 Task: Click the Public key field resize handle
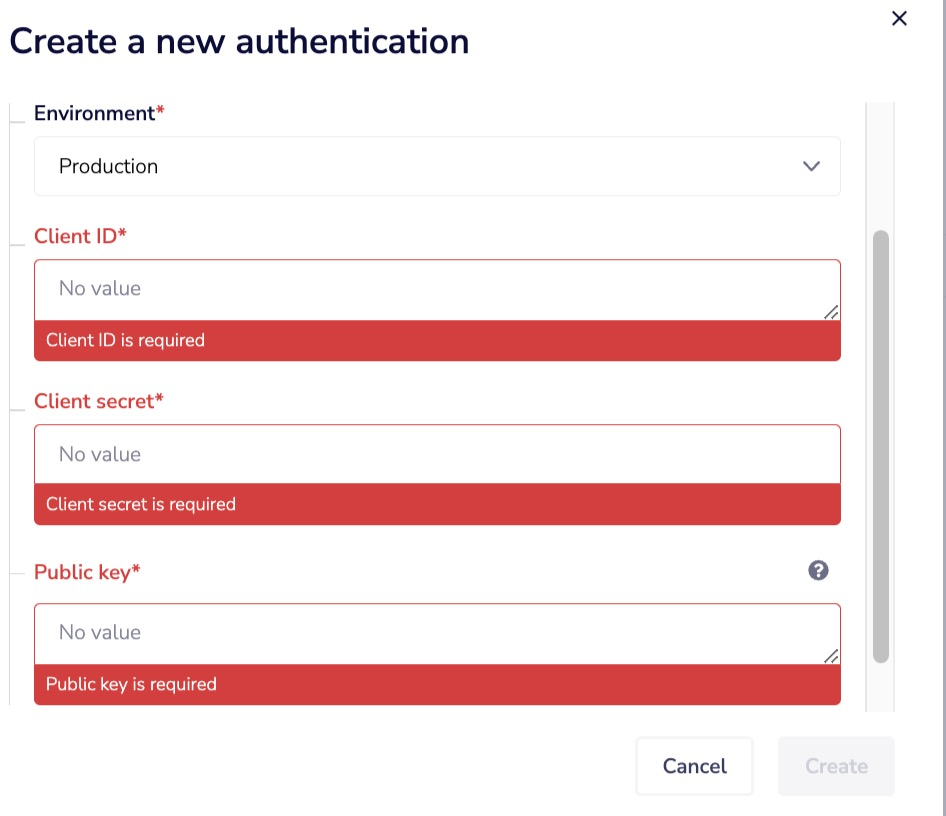(831, 656)
